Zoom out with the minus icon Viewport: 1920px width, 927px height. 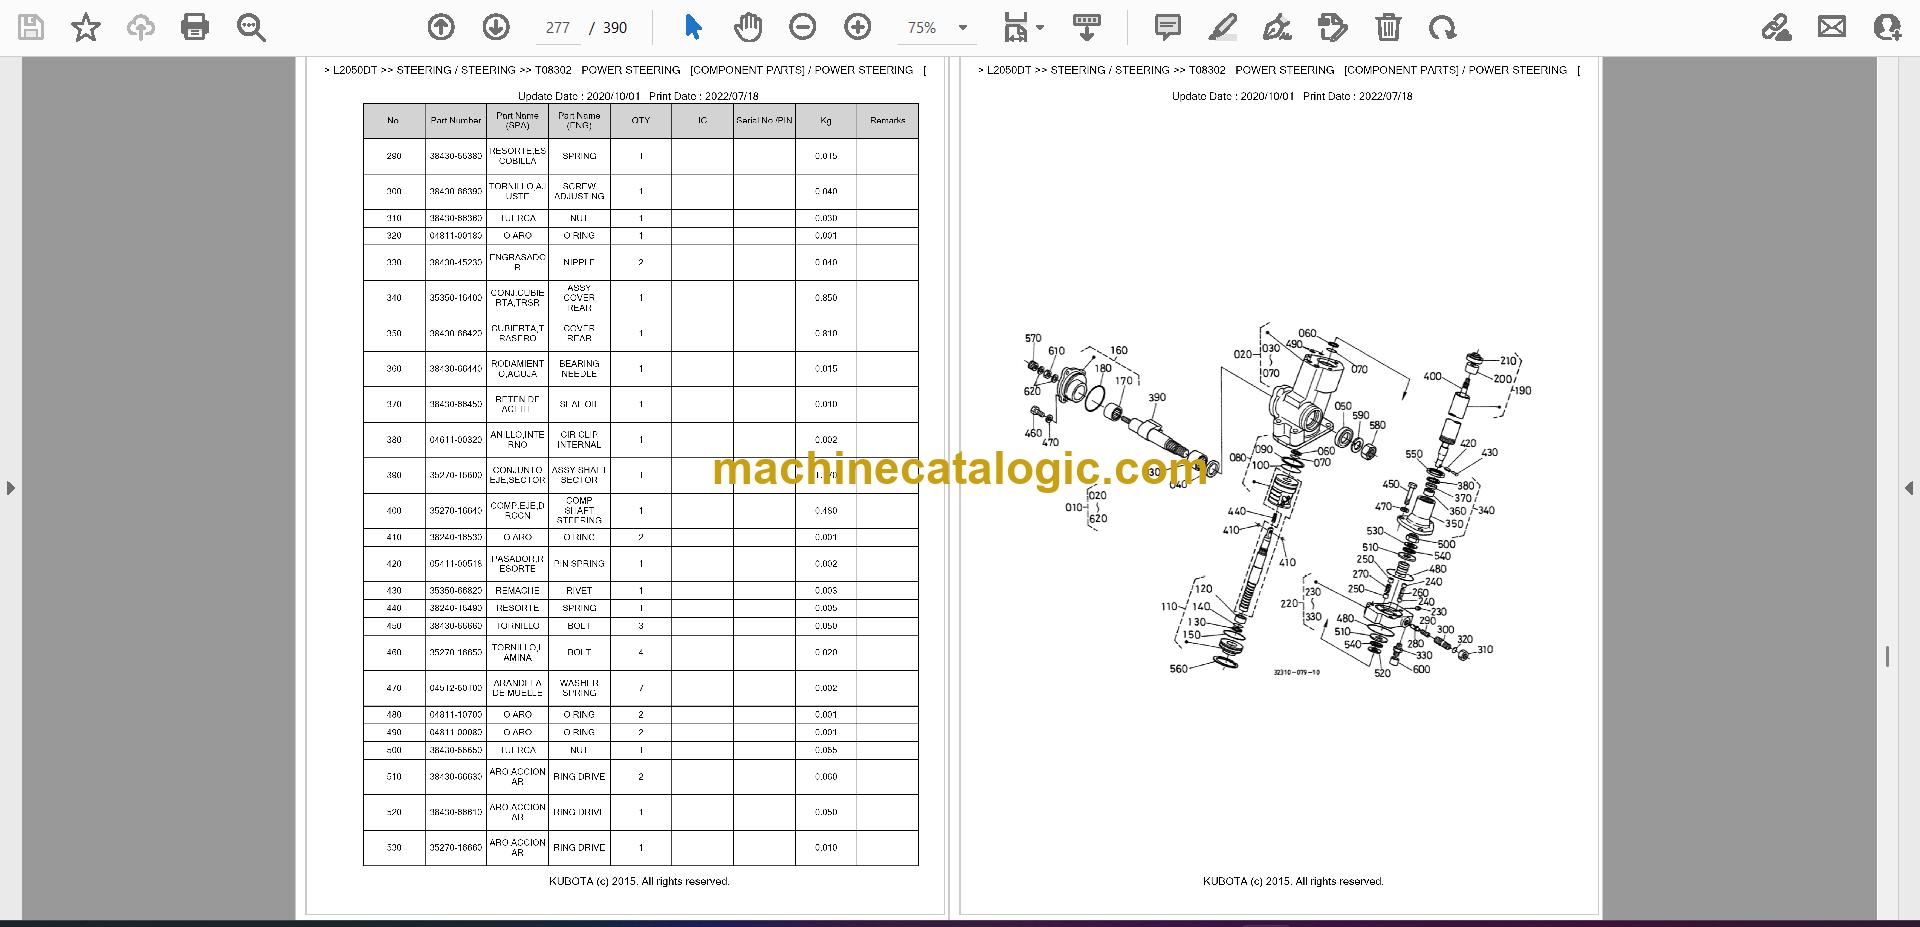pos(803,27)
